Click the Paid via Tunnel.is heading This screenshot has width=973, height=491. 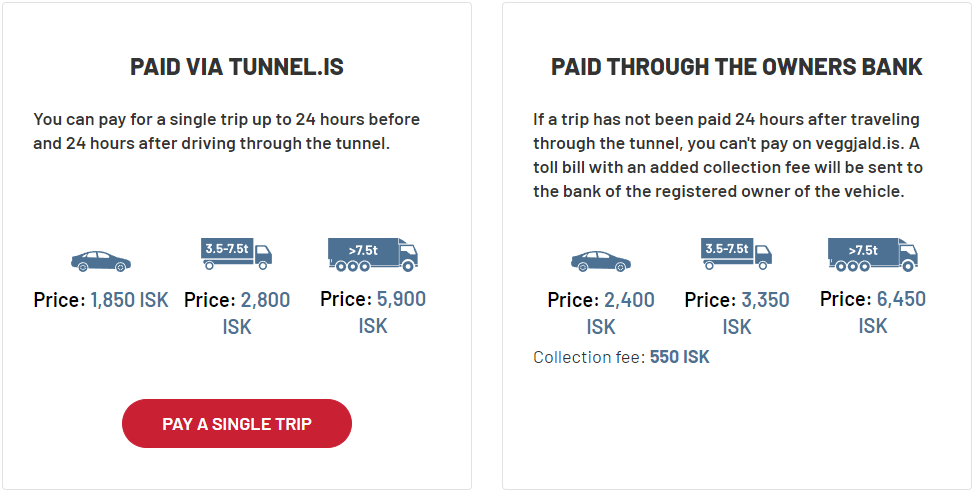point(237,68)
